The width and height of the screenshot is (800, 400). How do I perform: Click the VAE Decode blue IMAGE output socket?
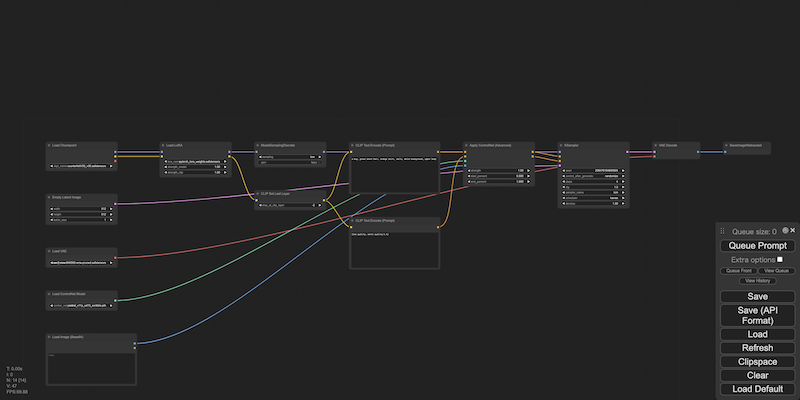pyautogui.click(x=698, y=152)
